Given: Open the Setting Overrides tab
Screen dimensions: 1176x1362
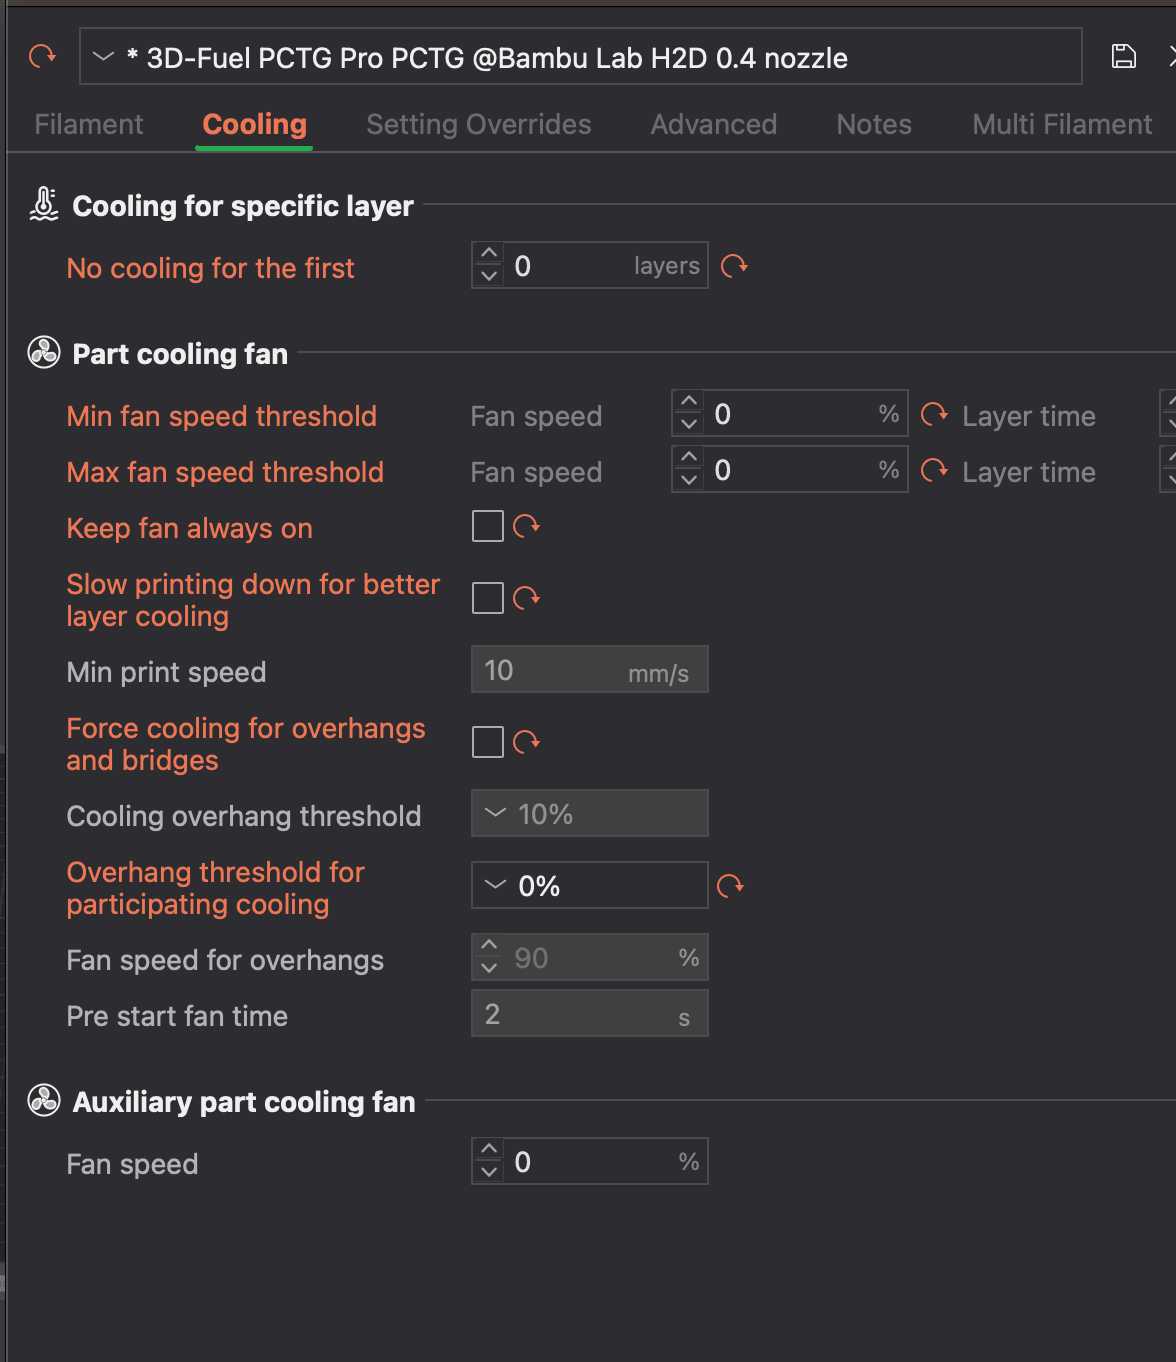Looking at the screenshot, I should [x=479, y=124].
